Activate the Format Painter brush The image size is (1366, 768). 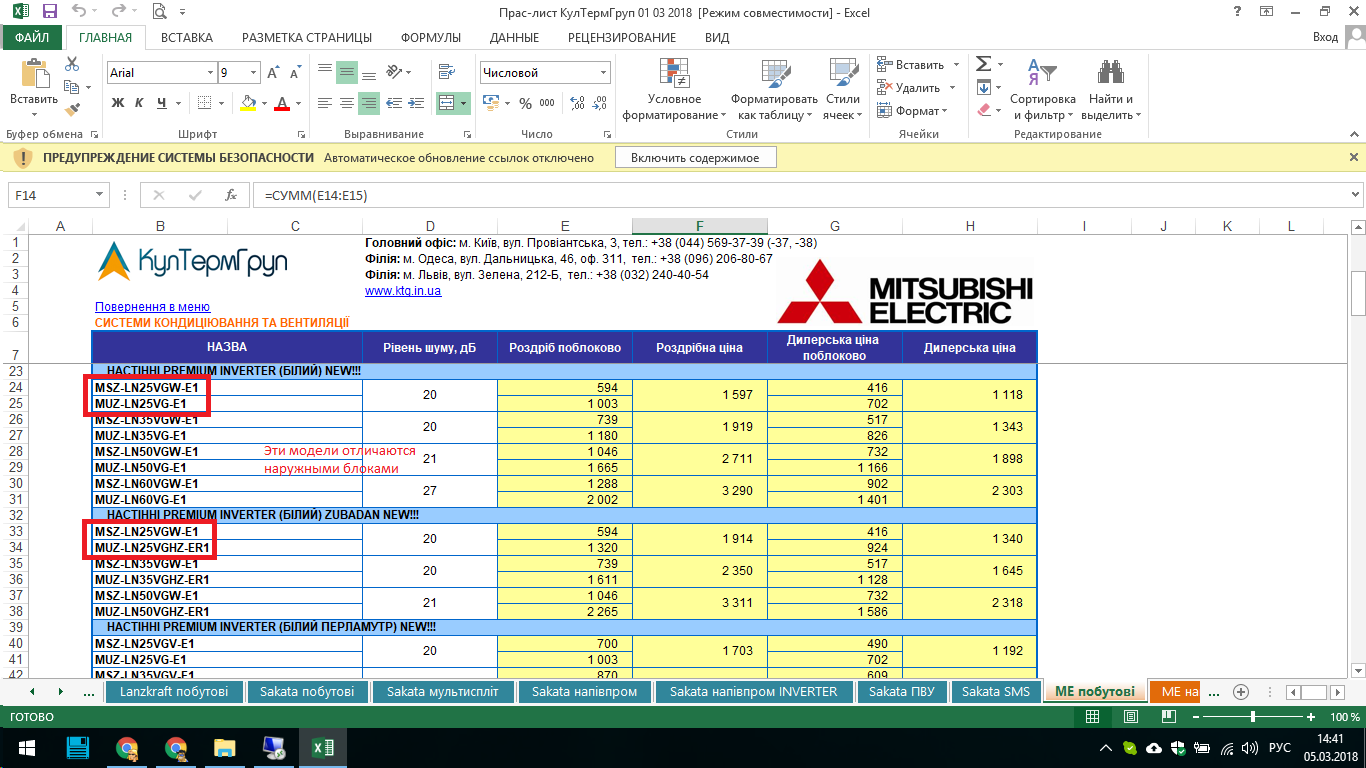pyautogui.click(x=72, y=109)
